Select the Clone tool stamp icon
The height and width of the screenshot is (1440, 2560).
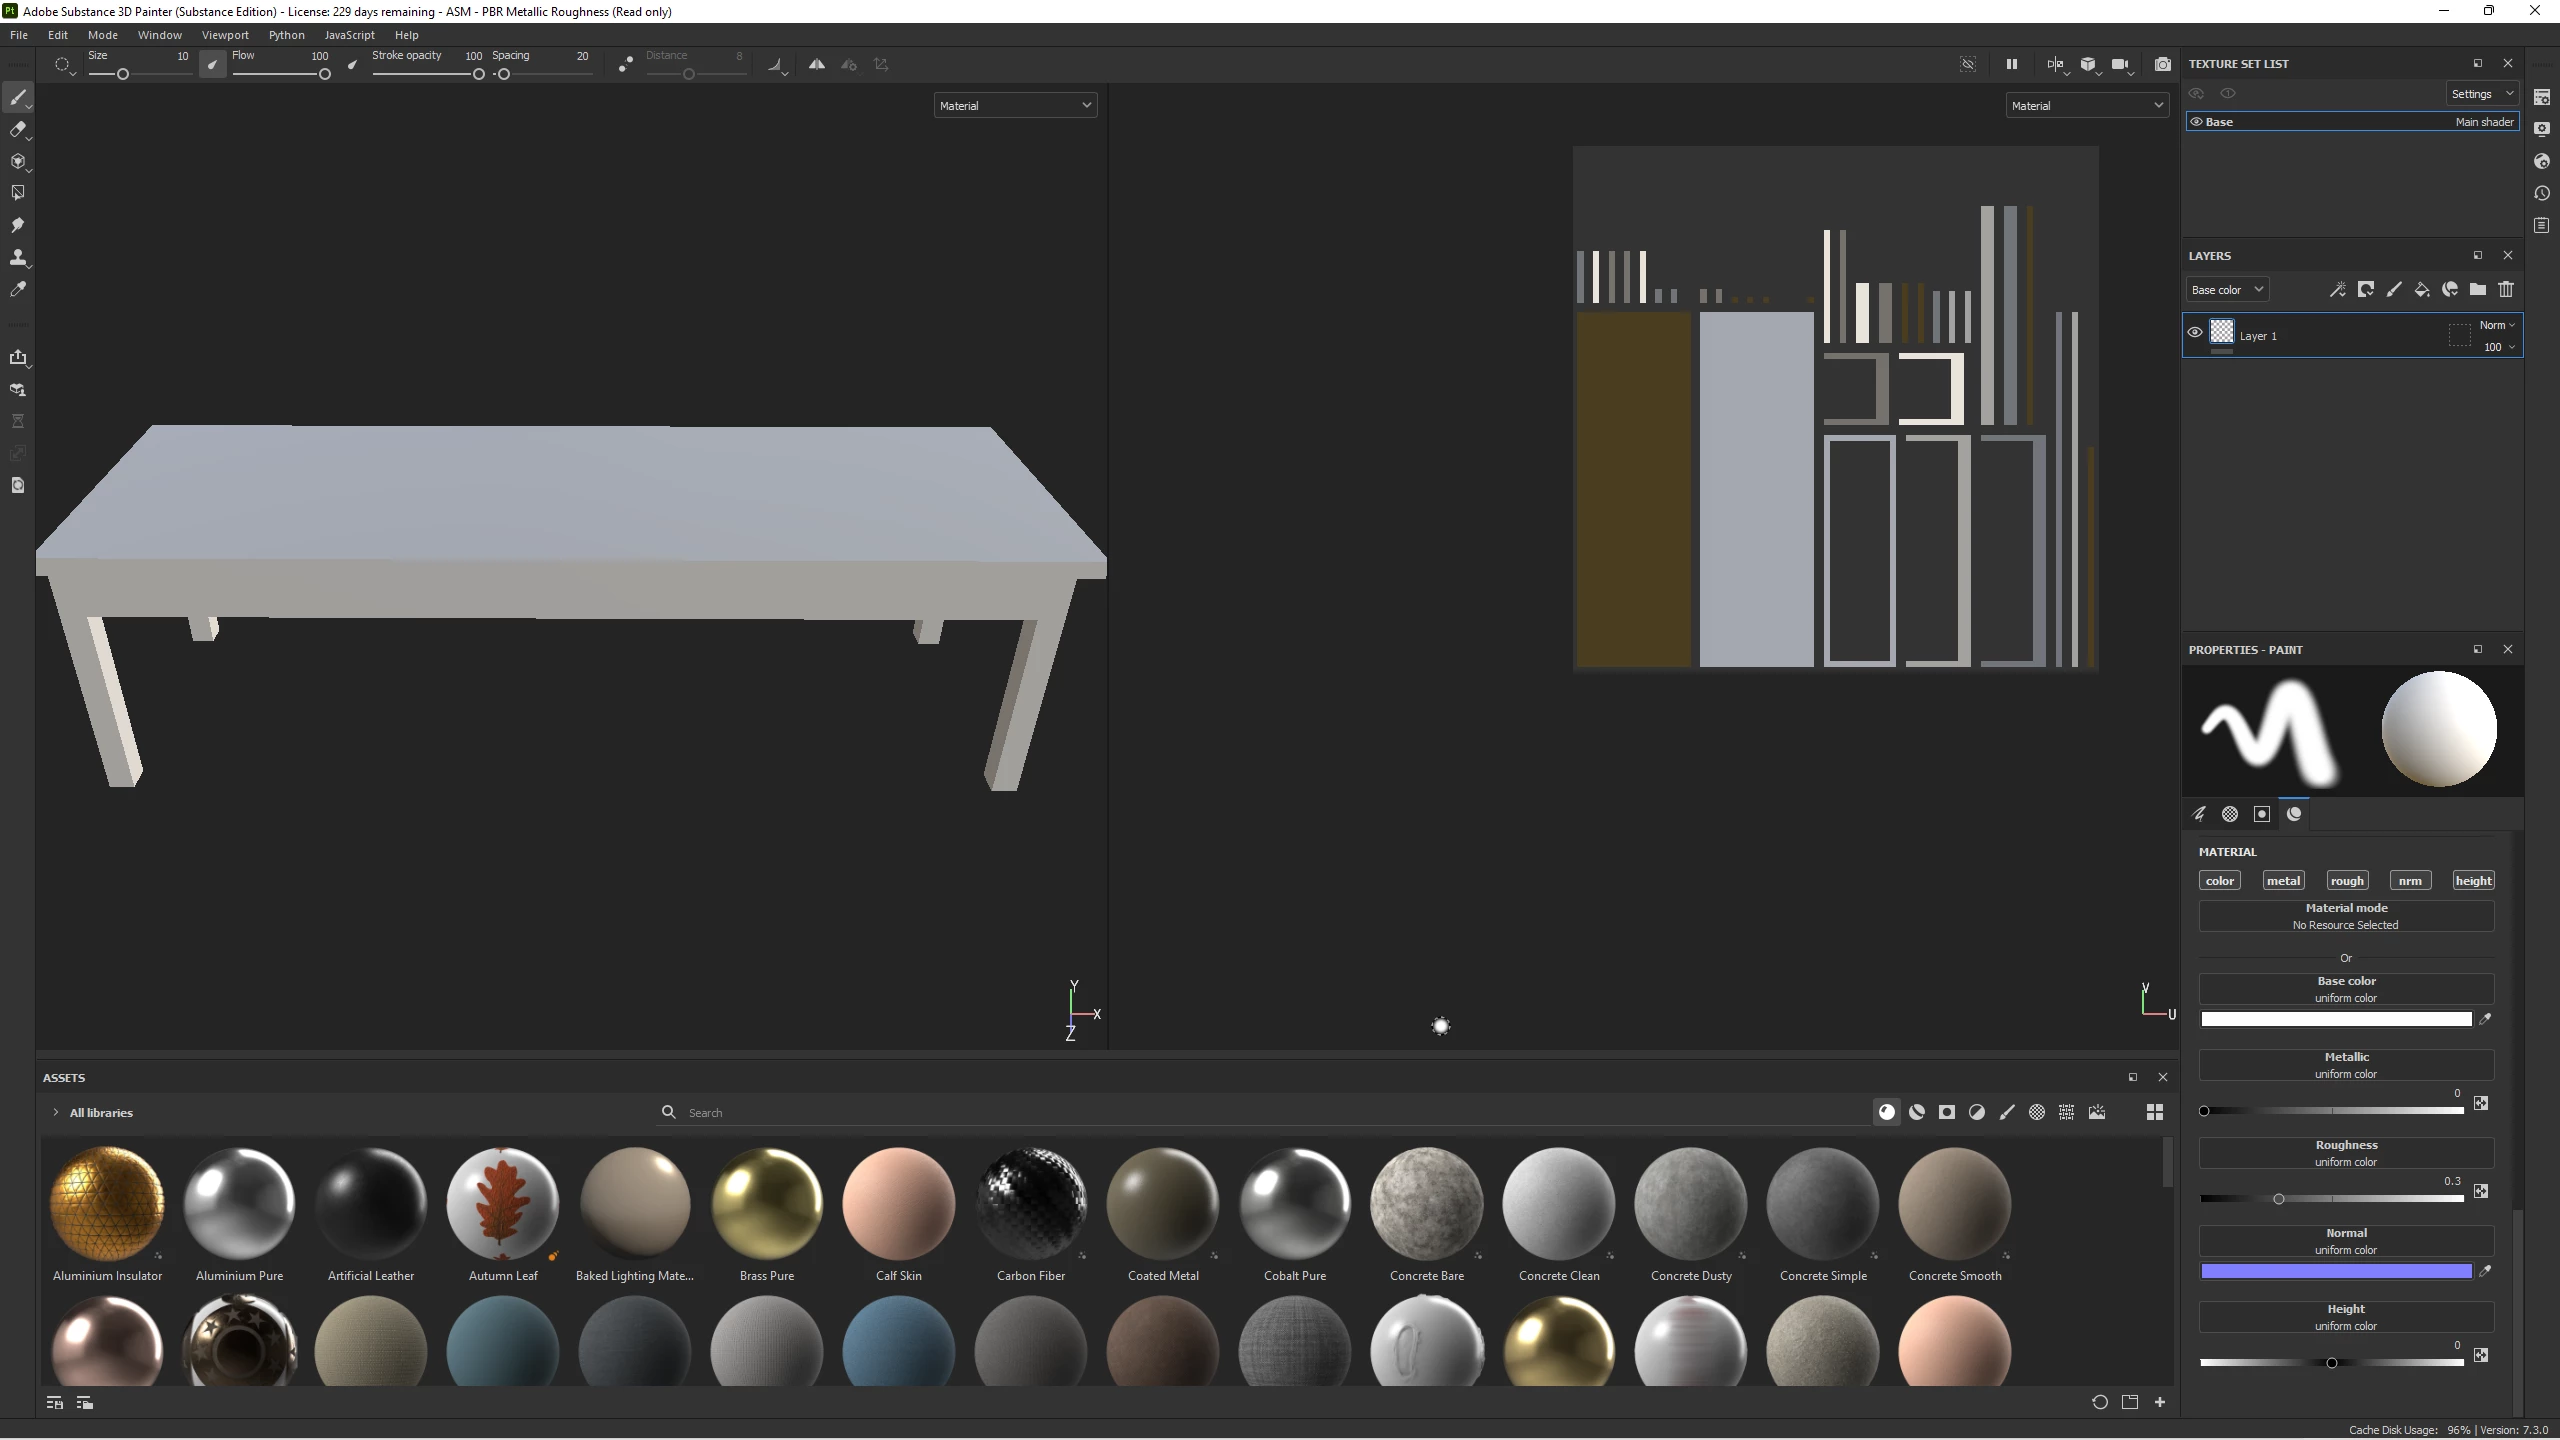coord(17,257)
